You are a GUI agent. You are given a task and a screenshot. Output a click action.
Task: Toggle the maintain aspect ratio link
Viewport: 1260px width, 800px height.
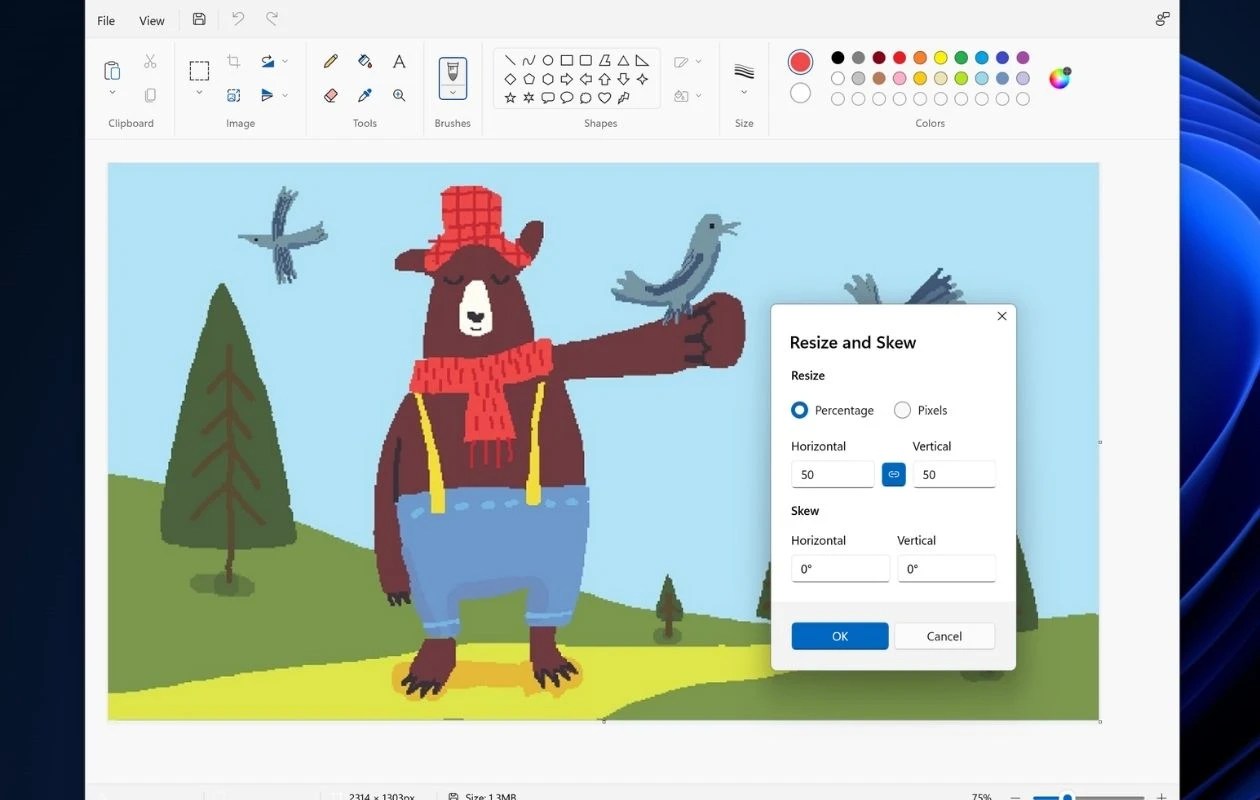point(893,474)
